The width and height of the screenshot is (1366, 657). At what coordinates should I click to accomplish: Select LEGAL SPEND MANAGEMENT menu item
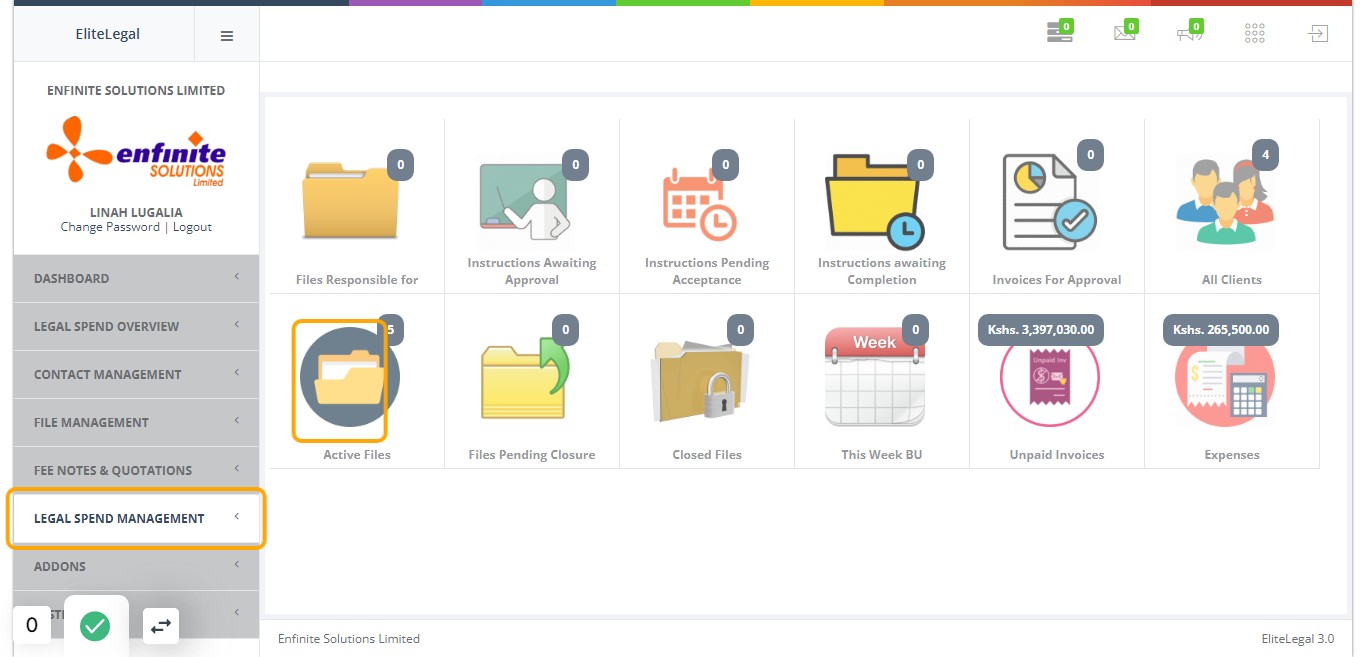136,518
